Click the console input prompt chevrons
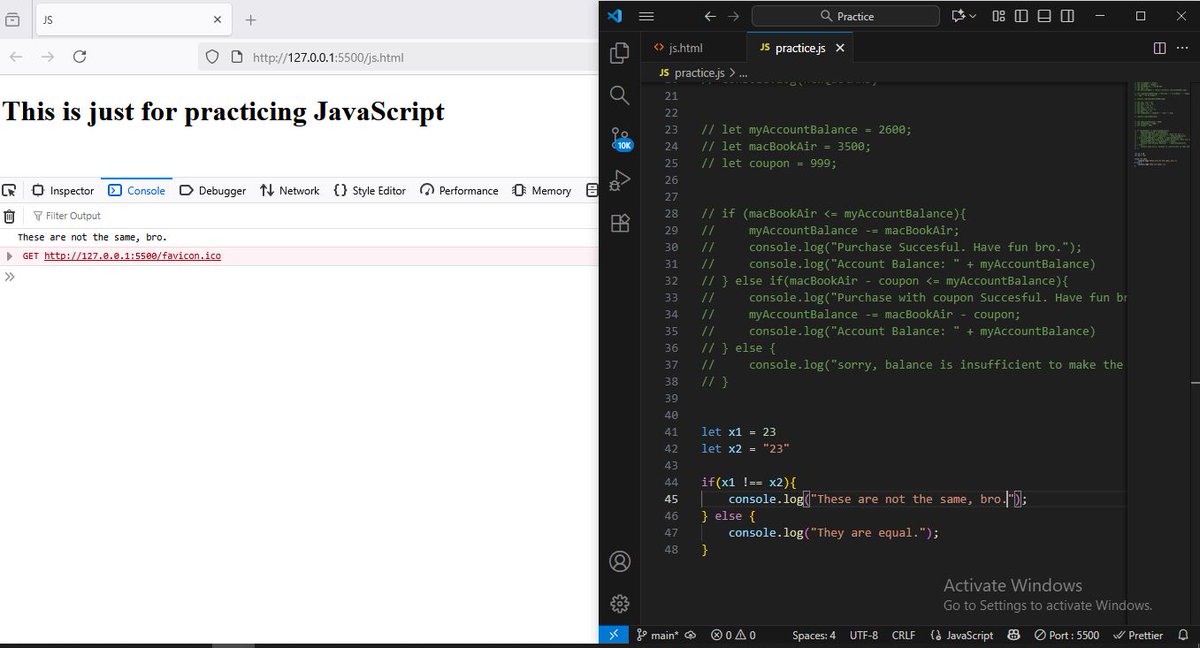This screenshot has width=1200, height=648. [x=10, y=276]
